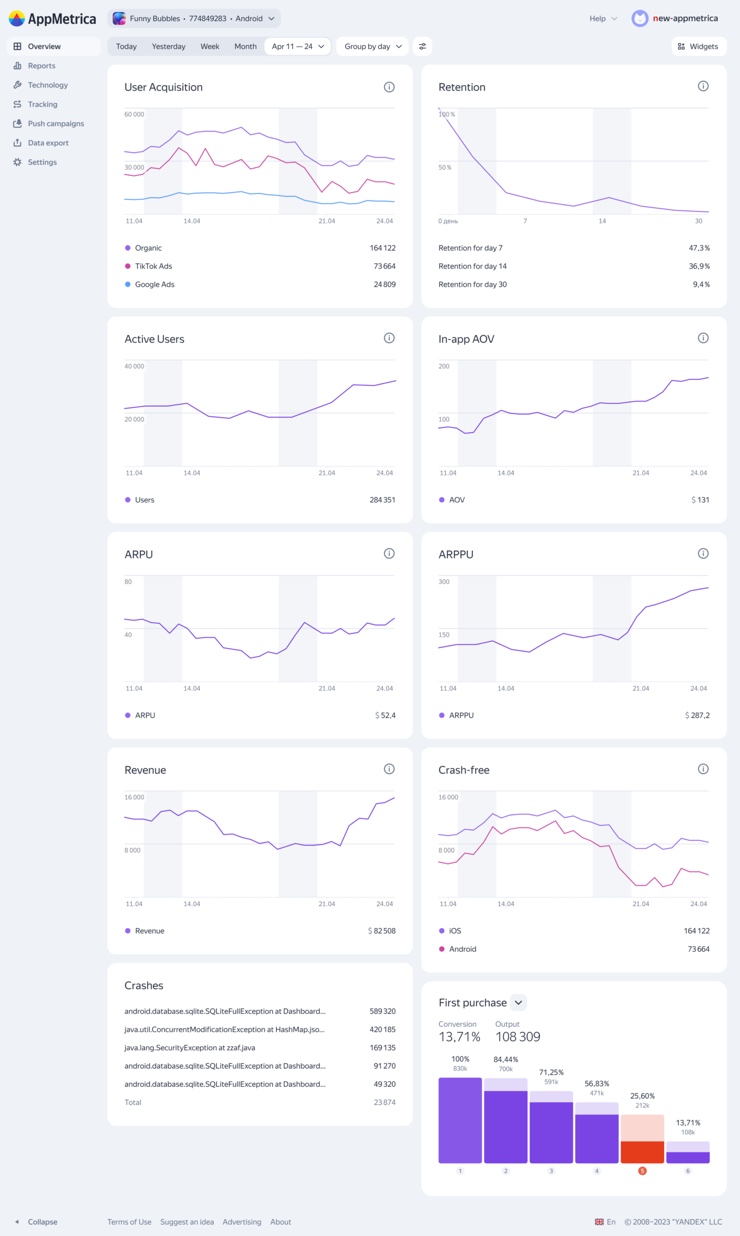Select funnel step 5 red bar
This screenshot has height=1236, width=740.
(x=642, y=1152)
